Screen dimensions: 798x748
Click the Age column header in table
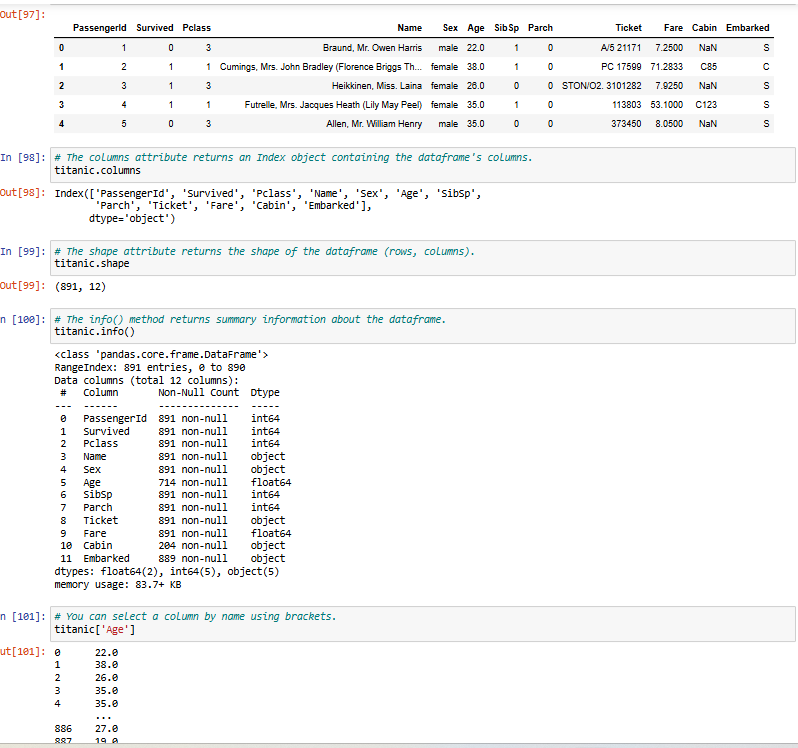click(x=476, y=28)
